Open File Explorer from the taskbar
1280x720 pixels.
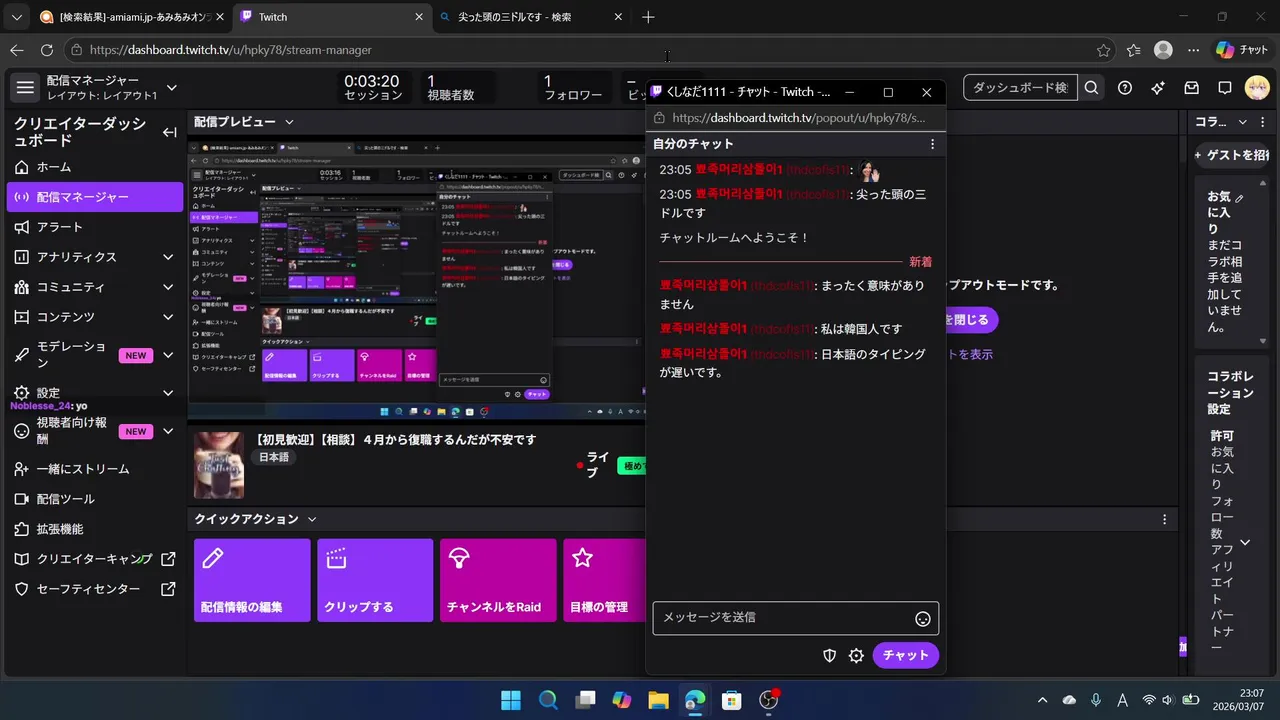point(658,700)
